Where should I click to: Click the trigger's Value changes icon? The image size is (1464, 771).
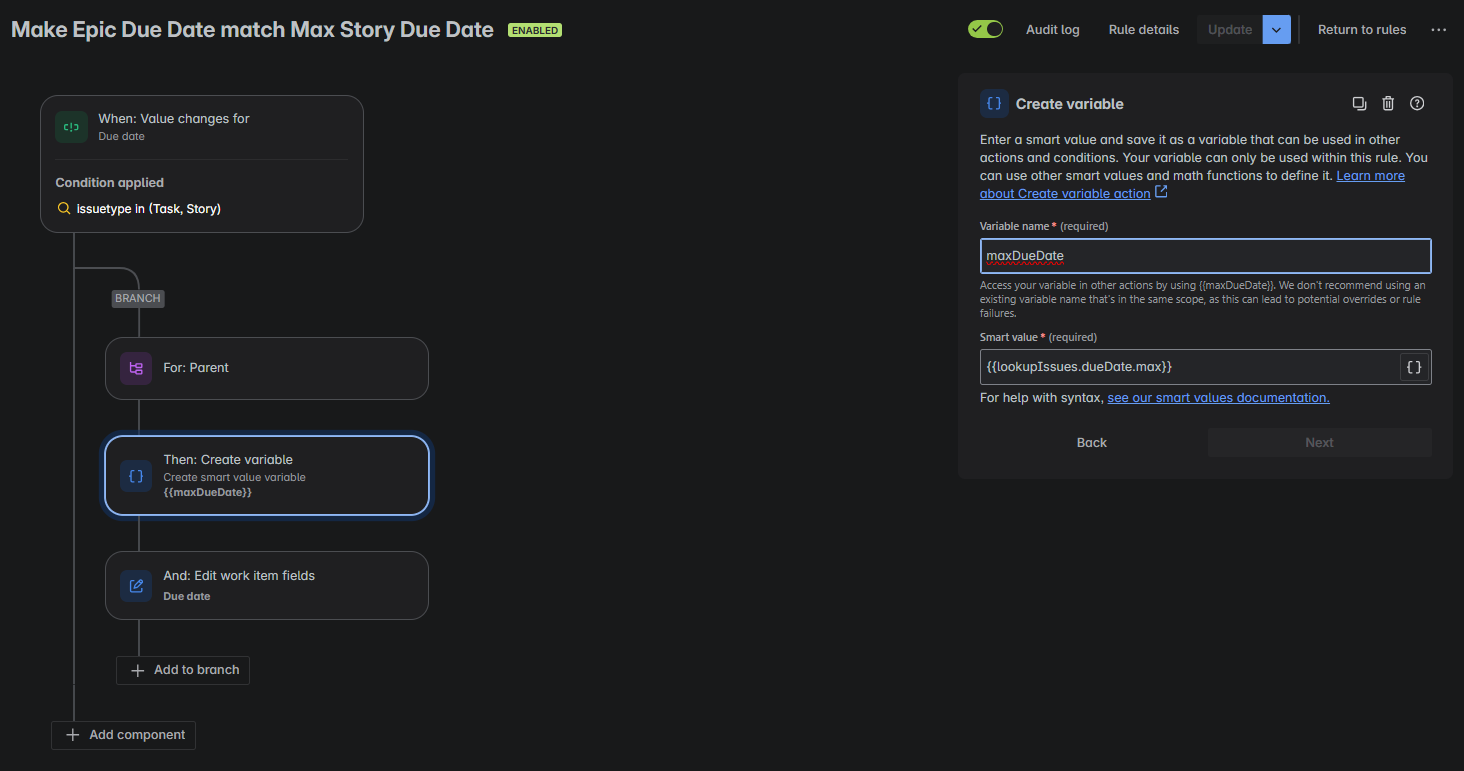(71, 127)
